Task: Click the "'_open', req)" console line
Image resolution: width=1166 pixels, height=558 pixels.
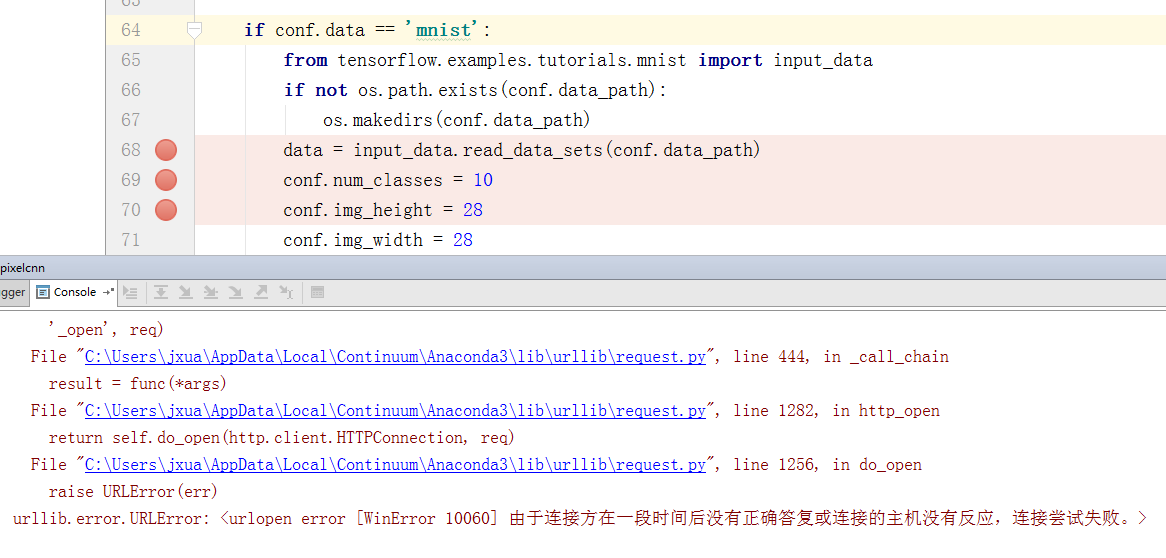Action: [106, 330]
